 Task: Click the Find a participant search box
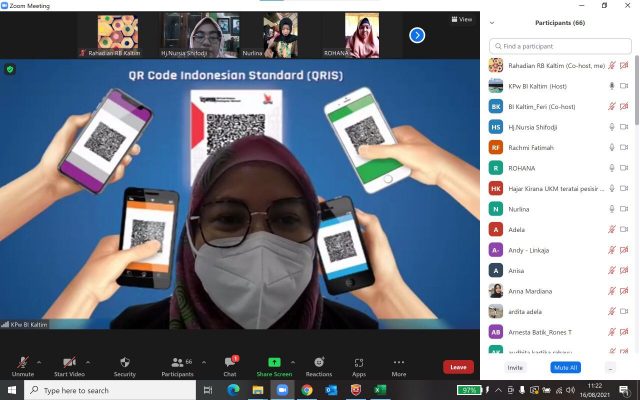coord(560,46)
